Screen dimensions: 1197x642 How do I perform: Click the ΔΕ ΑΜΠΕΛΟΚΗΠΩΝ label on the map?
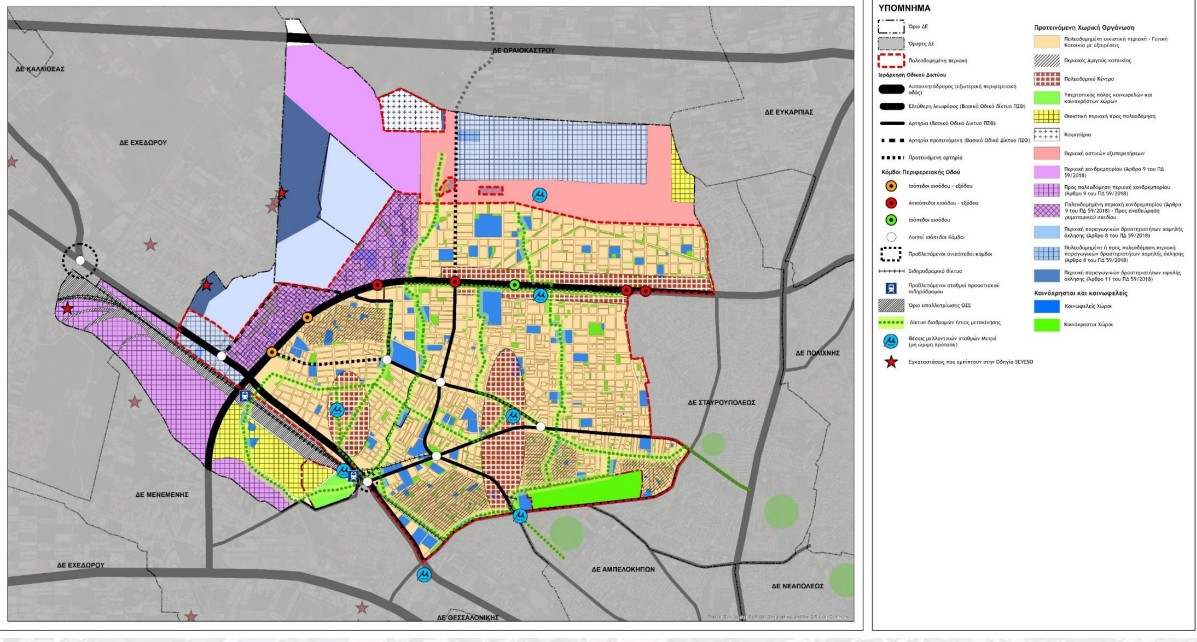[x=634, y=567]
